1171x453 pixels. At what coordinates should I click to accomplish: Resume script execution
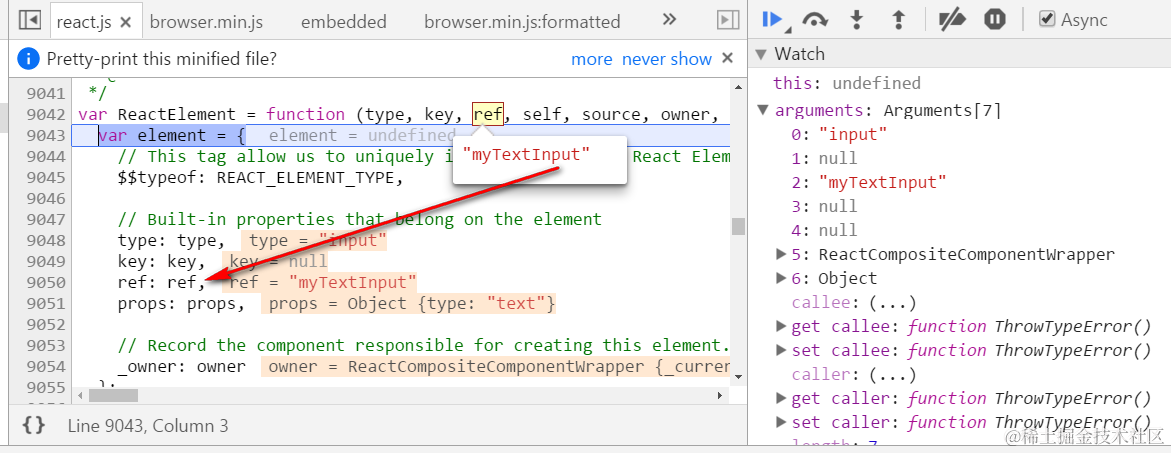(x=772, y=19)
